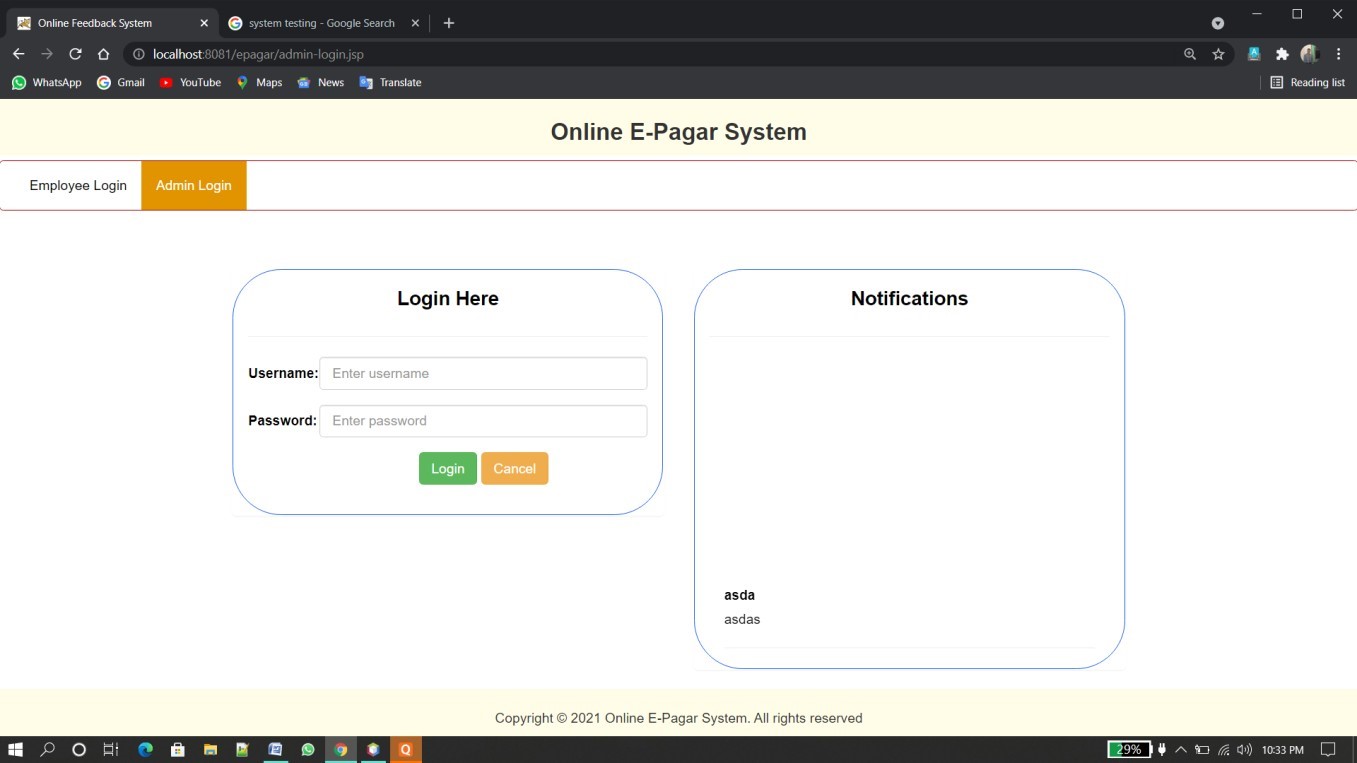The height and width of the screenshot is (763, 1357).
Task: Bookmark this page using the star icon
Action: click(1218, 54)
